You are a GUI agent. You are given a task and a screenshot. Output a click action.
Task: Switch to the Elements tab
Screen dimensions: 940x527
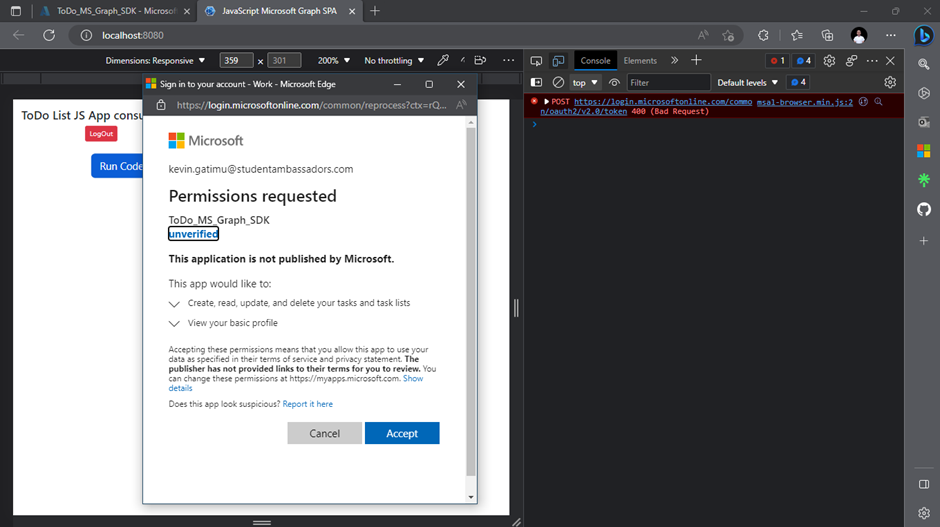coord(640,61)
